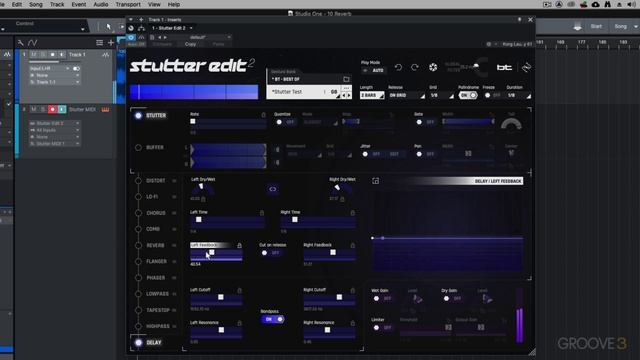Click the undo arrow in Stutter Edit
The height and width of the screenshot is (360, 640).
tap(398, 67)
